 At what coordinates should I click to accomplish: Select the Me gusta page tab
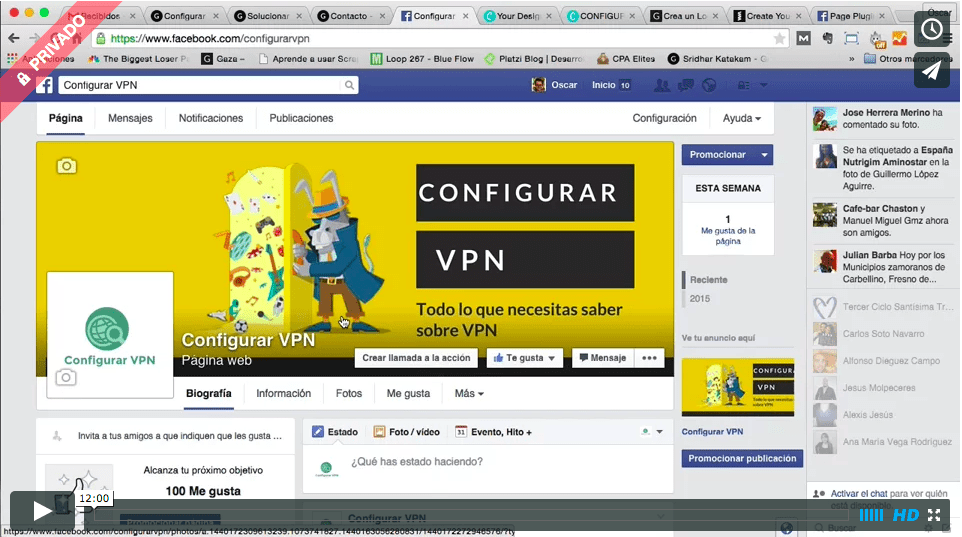tap(408, 393)
